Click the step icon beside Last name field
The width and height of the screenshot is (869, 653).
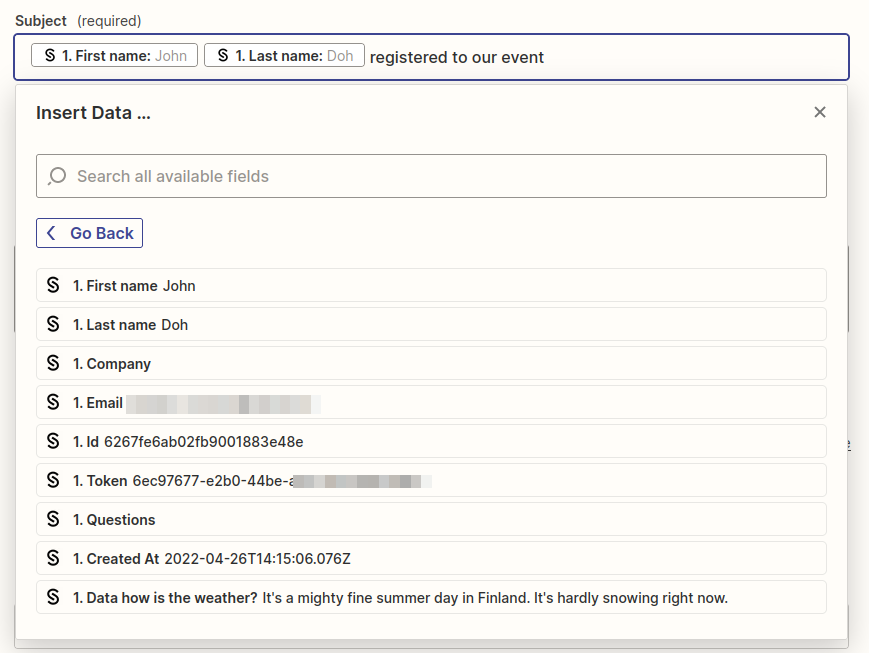pos(52,323)
